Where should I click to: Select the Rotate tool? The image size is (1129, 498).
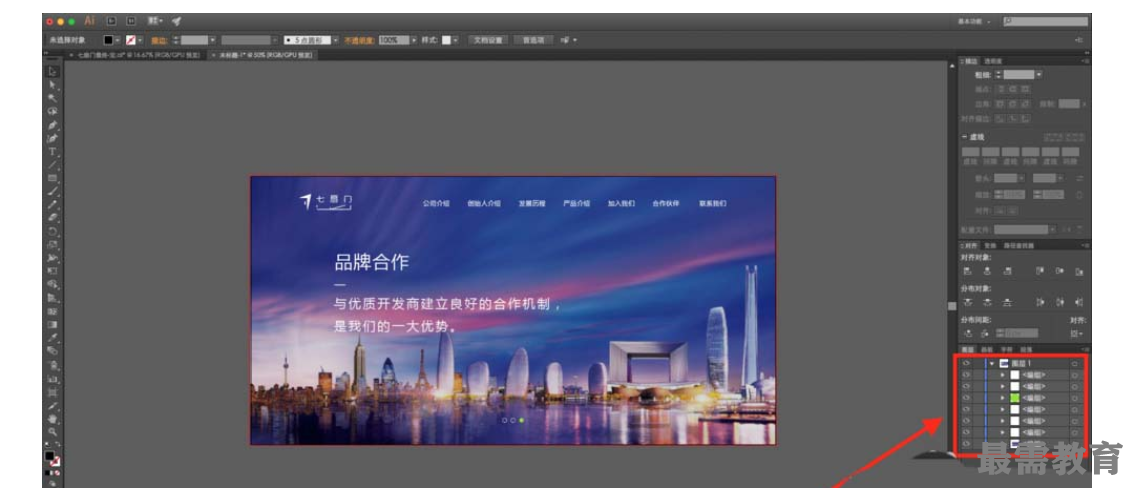point(53,232)
